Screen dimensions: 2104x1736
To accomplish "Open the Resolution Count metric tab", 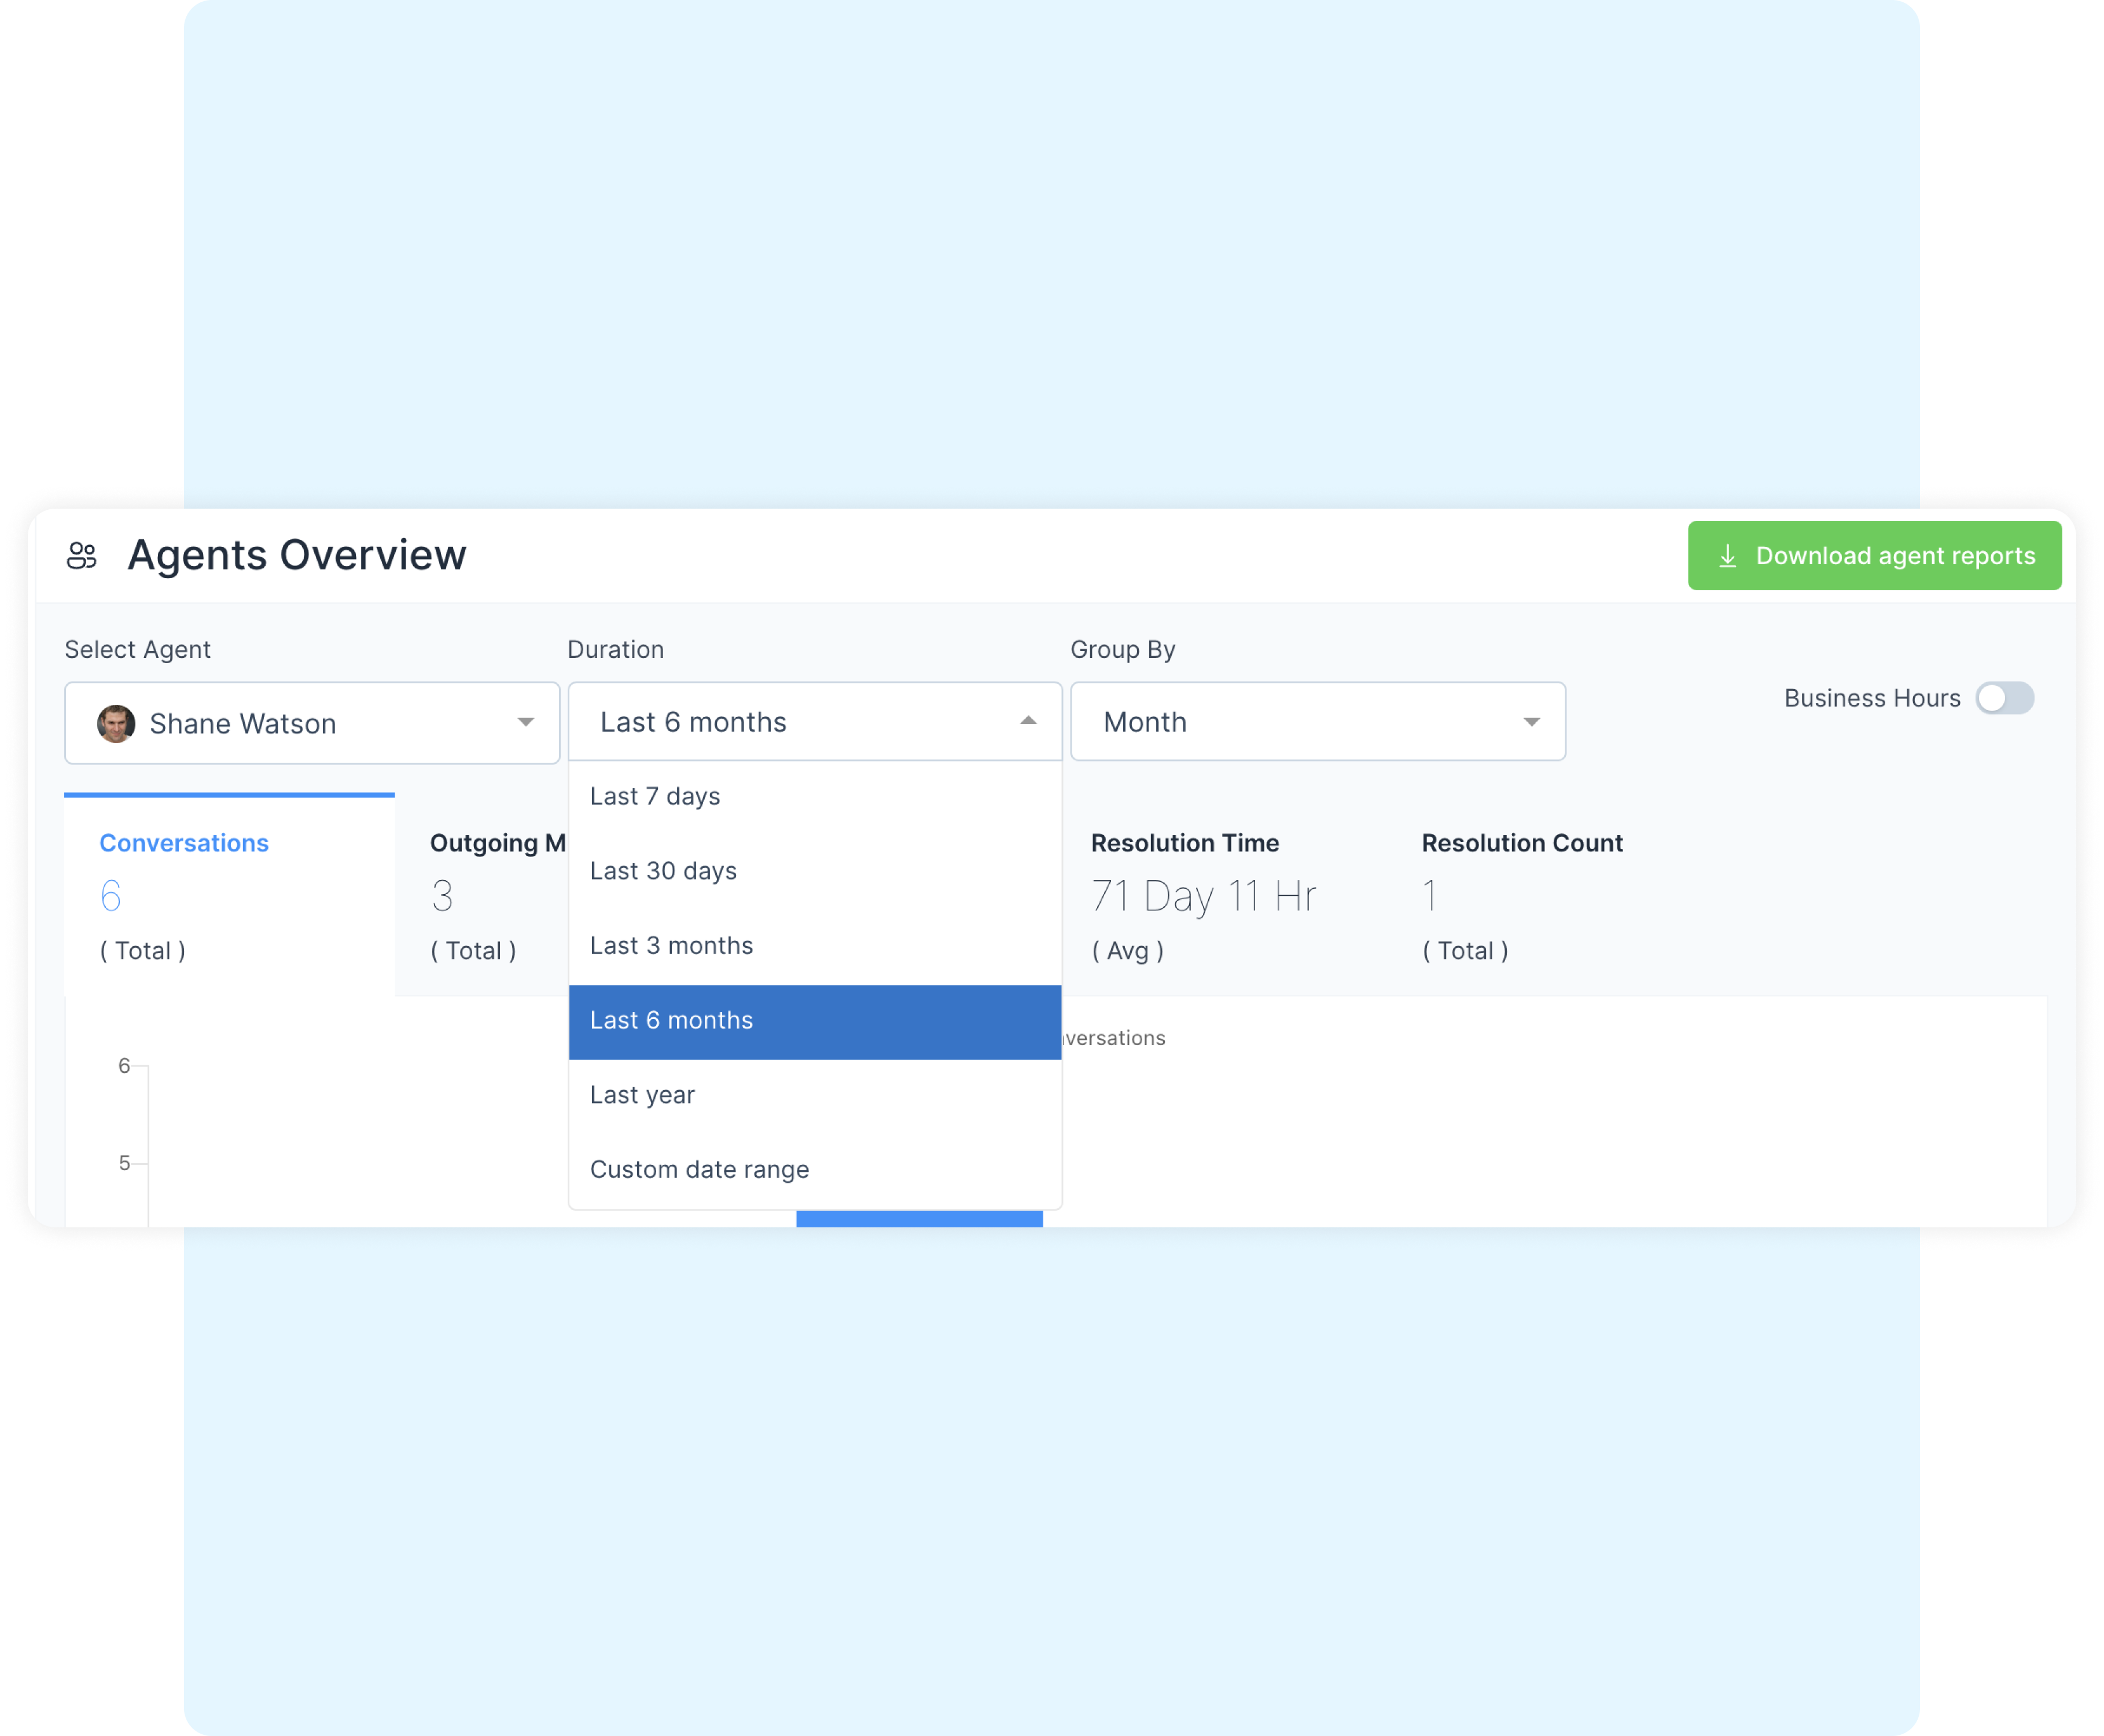I will coord(1521,843).
